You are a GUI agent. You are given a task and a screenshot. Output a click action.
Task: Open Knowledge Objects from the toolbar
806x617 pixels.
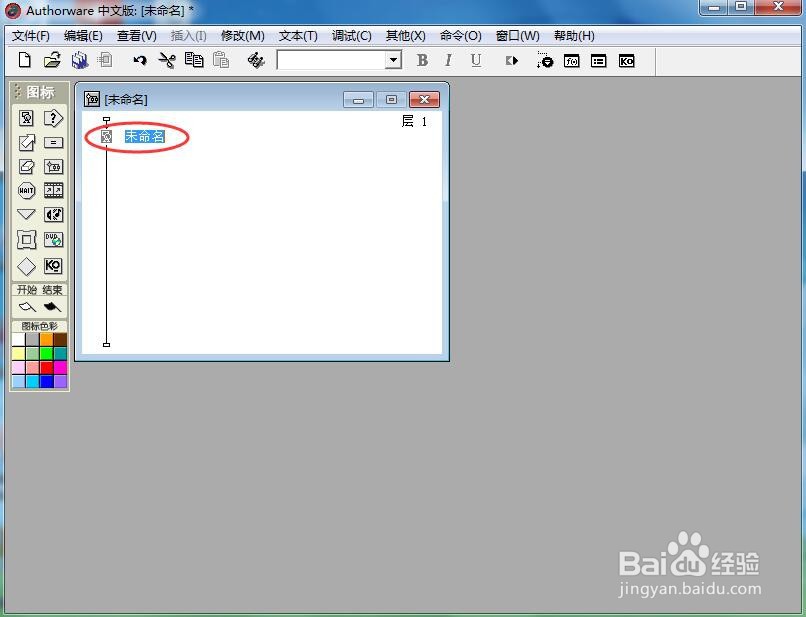click(626, 61)
